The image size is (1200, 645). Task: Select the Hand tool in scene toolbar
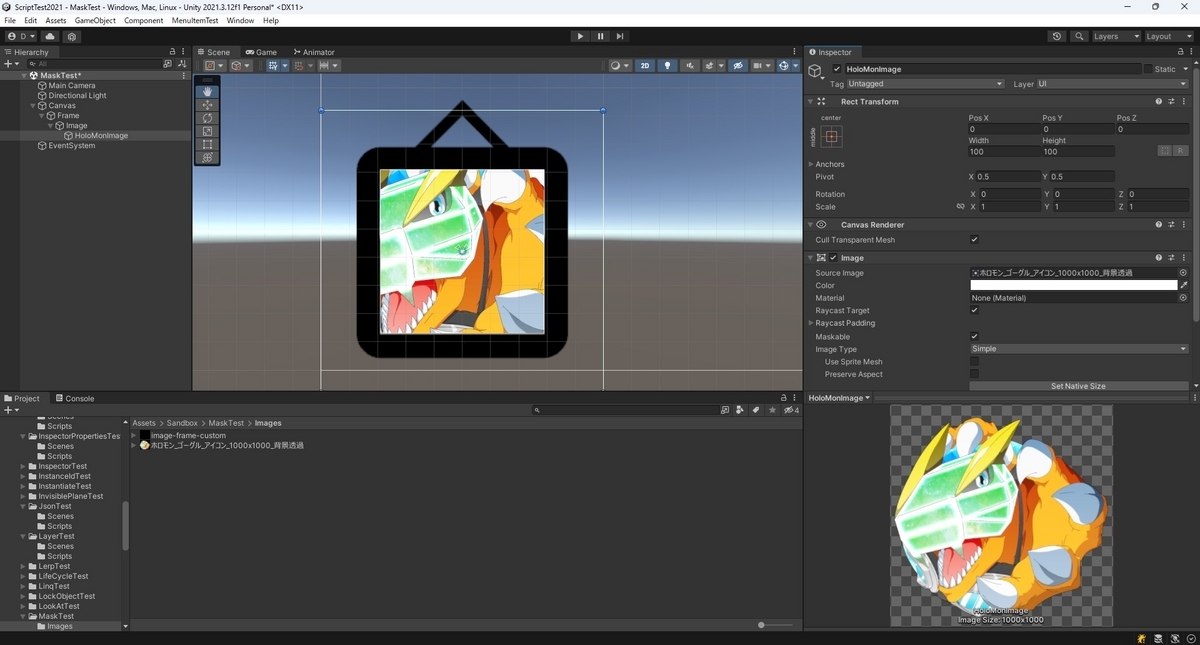(207, 92)
